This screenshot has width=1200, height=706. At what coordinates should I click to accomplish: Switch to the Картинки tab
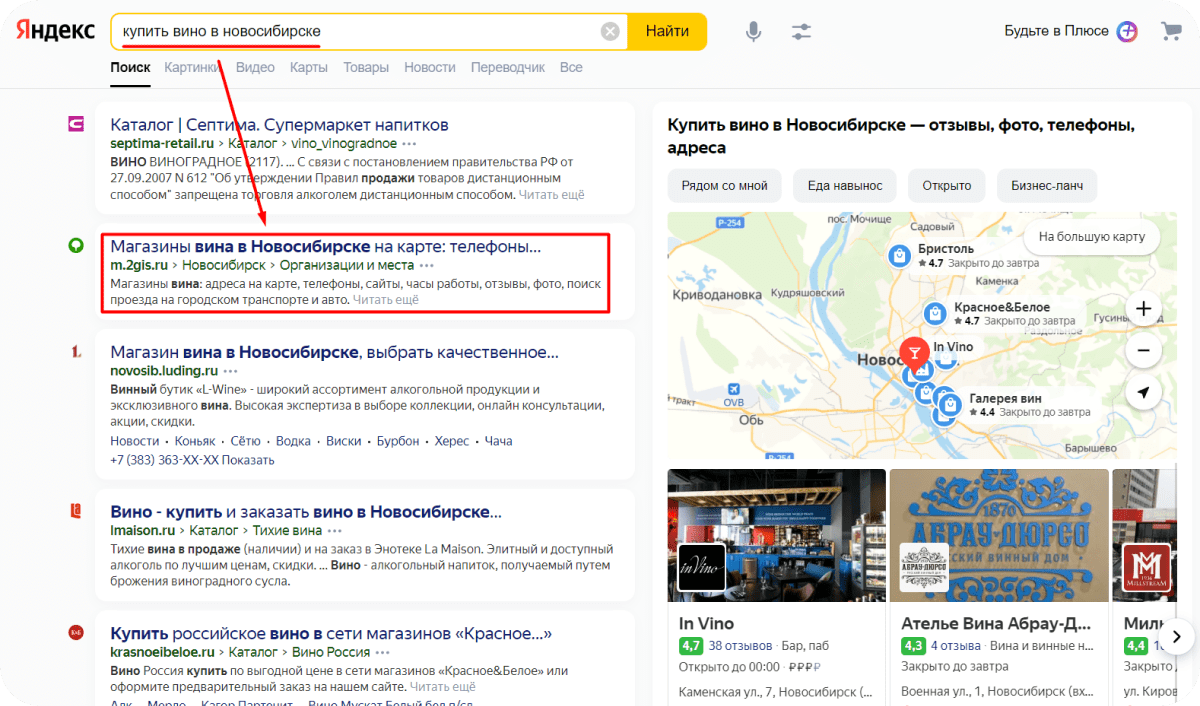point(192,67)
